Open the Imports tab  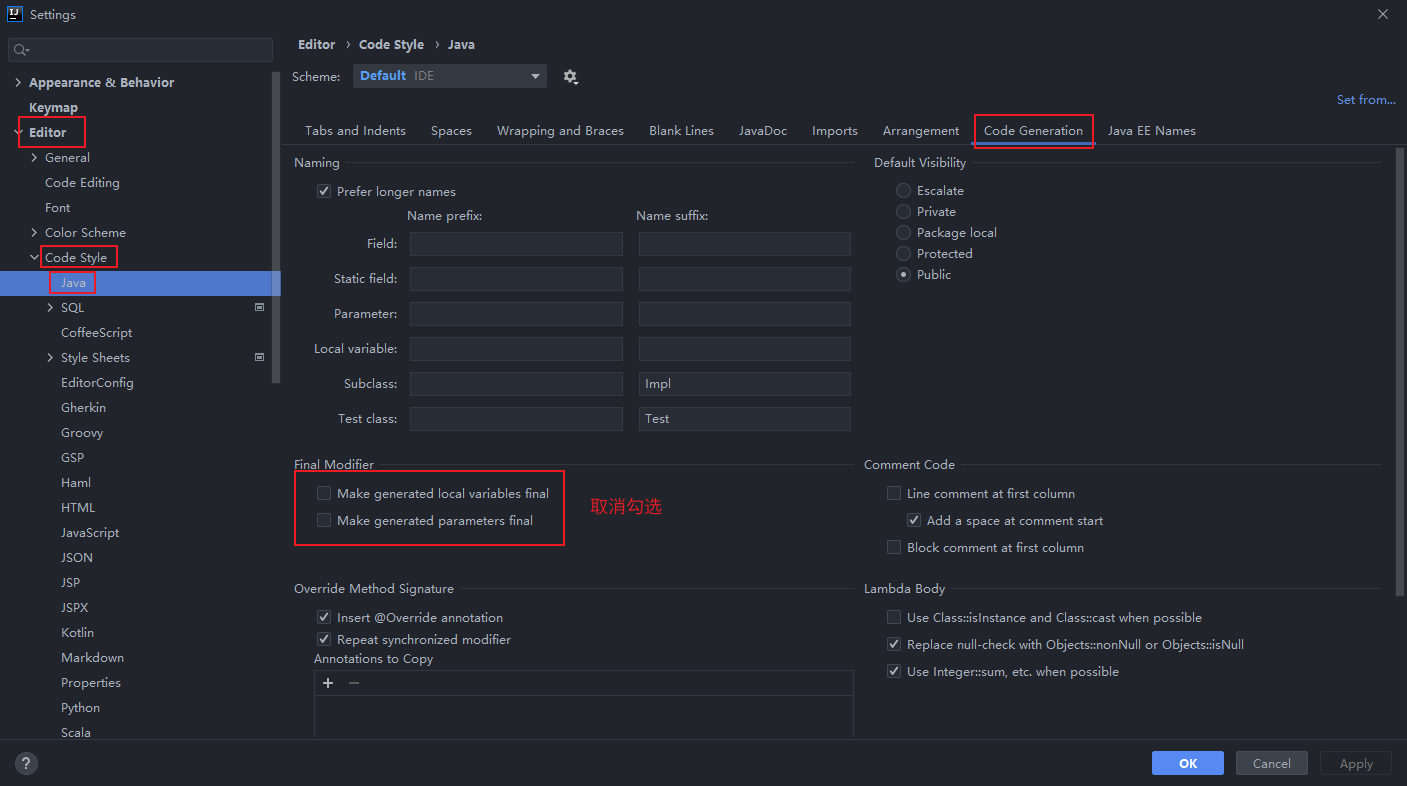point(834,131)
